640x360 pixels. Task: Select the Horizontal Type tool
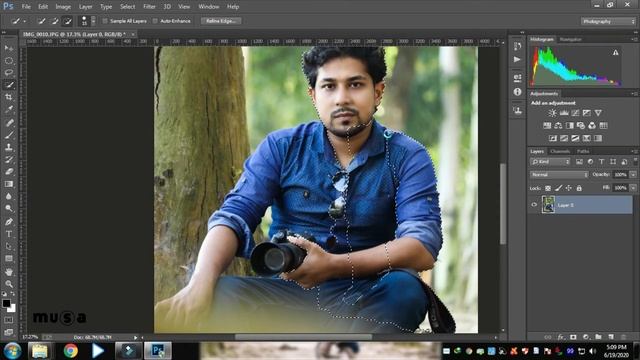(x=9, y=234)
